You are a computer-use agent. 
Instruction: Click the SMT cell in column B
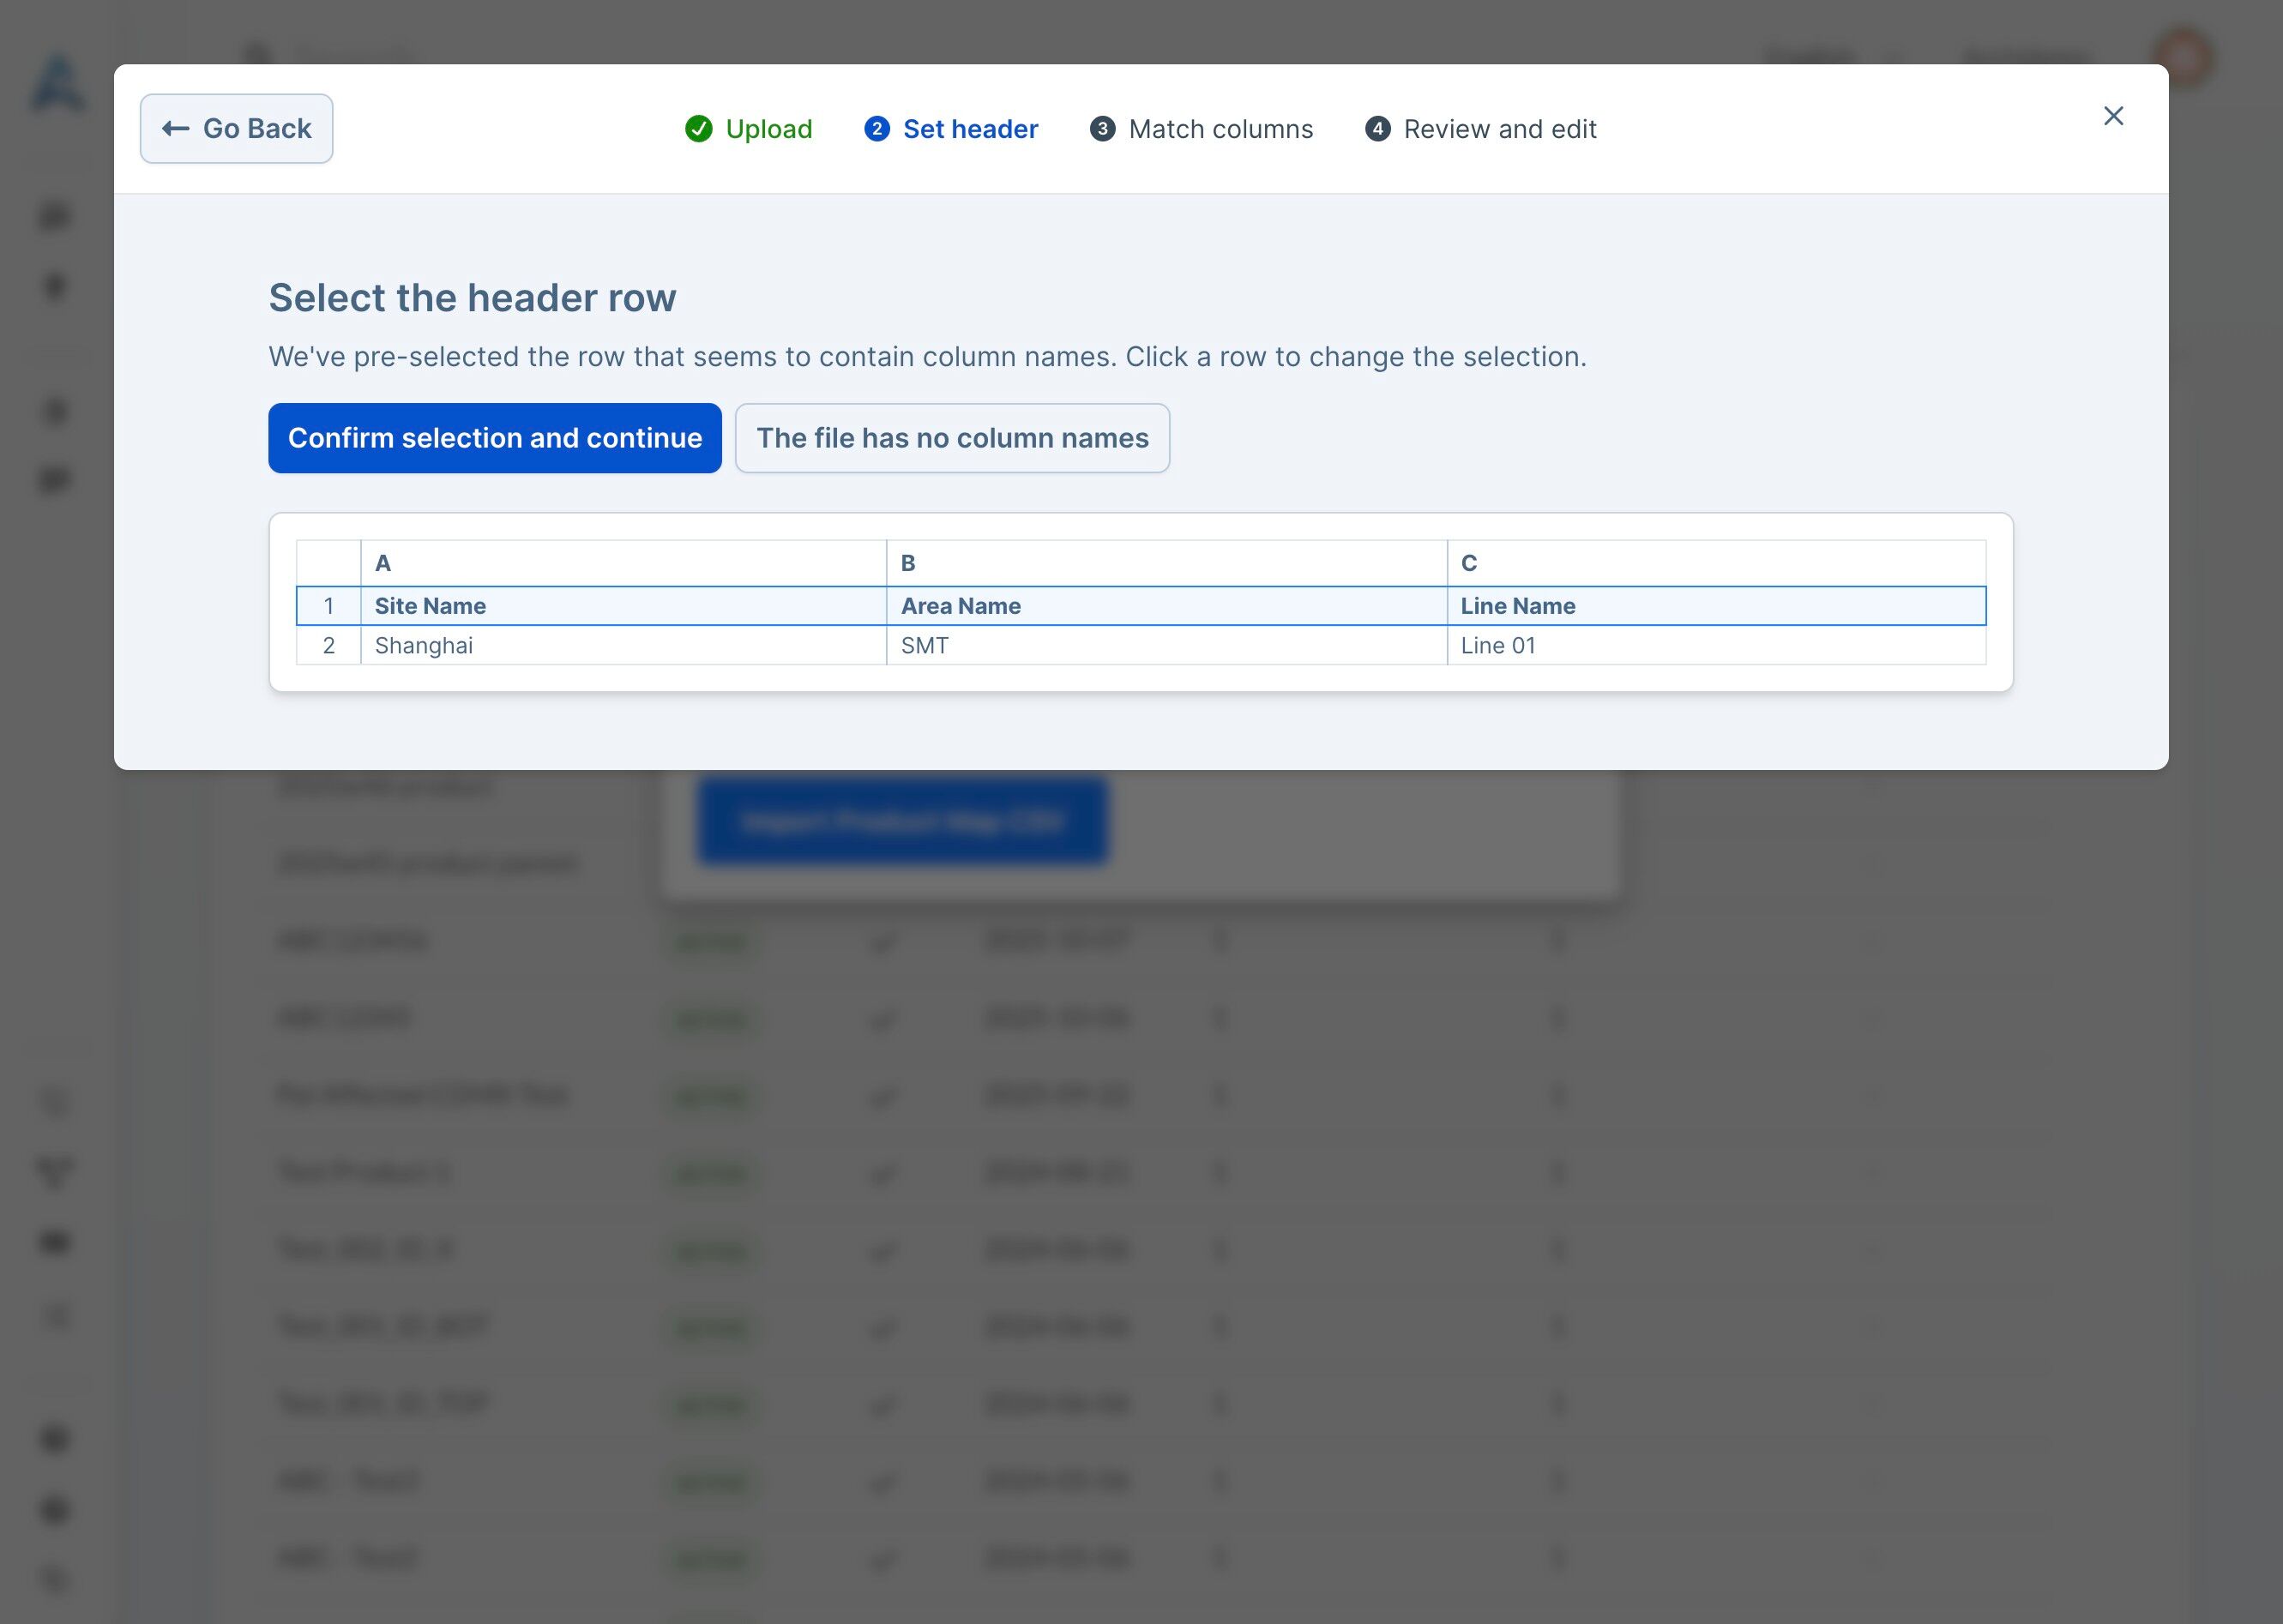[x=924, y=646]
